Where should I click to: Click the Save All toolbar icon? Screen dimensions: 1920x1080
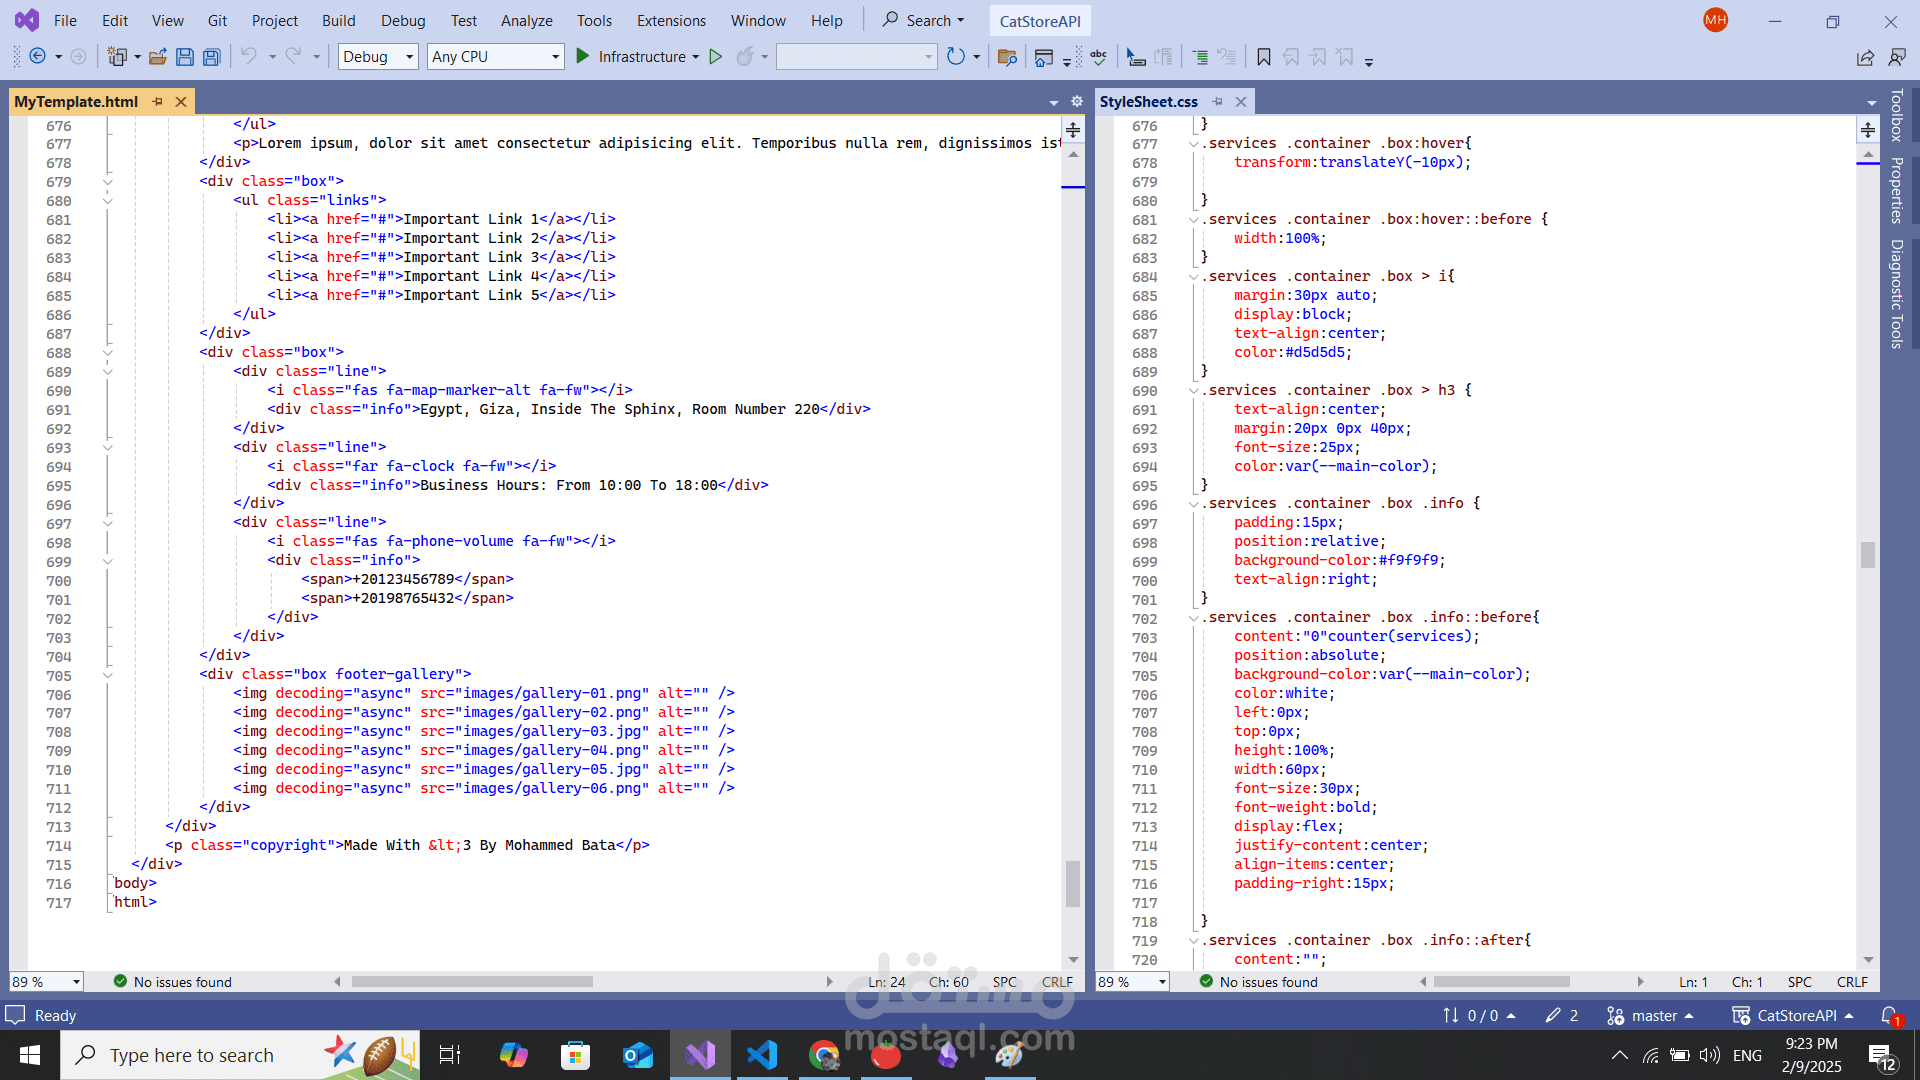tap(211, 57)
